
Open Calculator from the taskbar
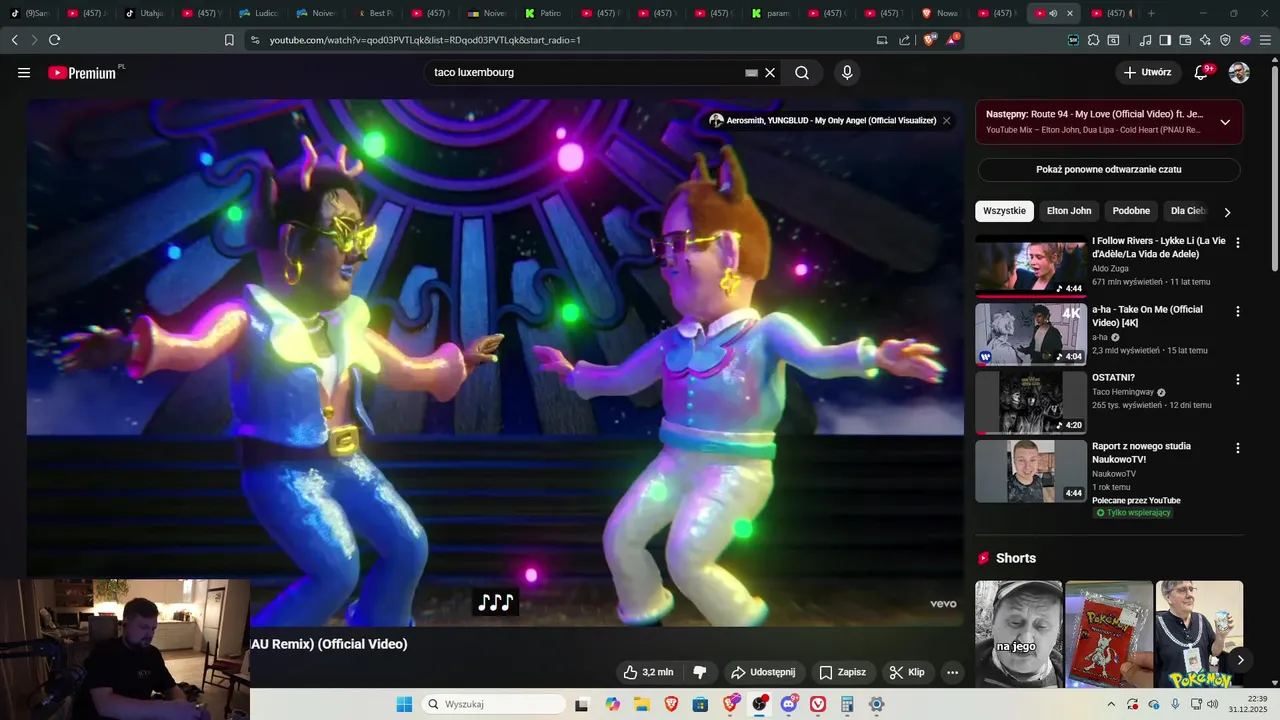click(847, 704)
